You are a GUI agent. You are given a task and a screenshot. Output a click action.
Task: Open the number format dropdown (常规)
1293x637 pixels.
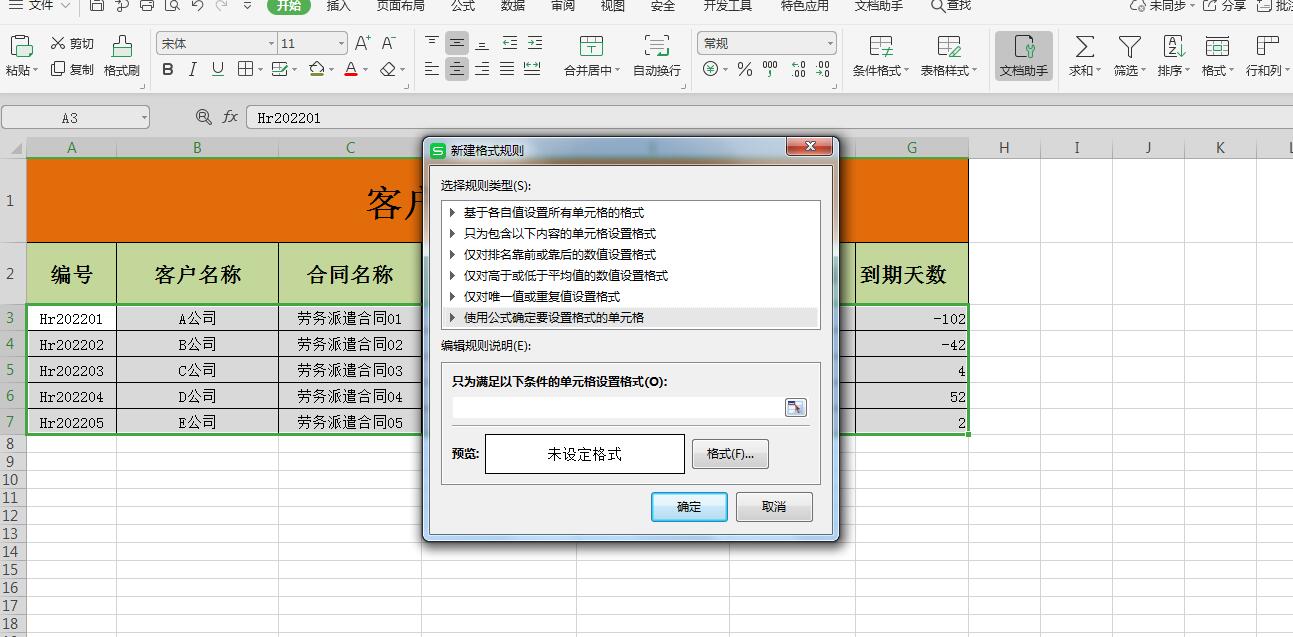tap(830, 44)
